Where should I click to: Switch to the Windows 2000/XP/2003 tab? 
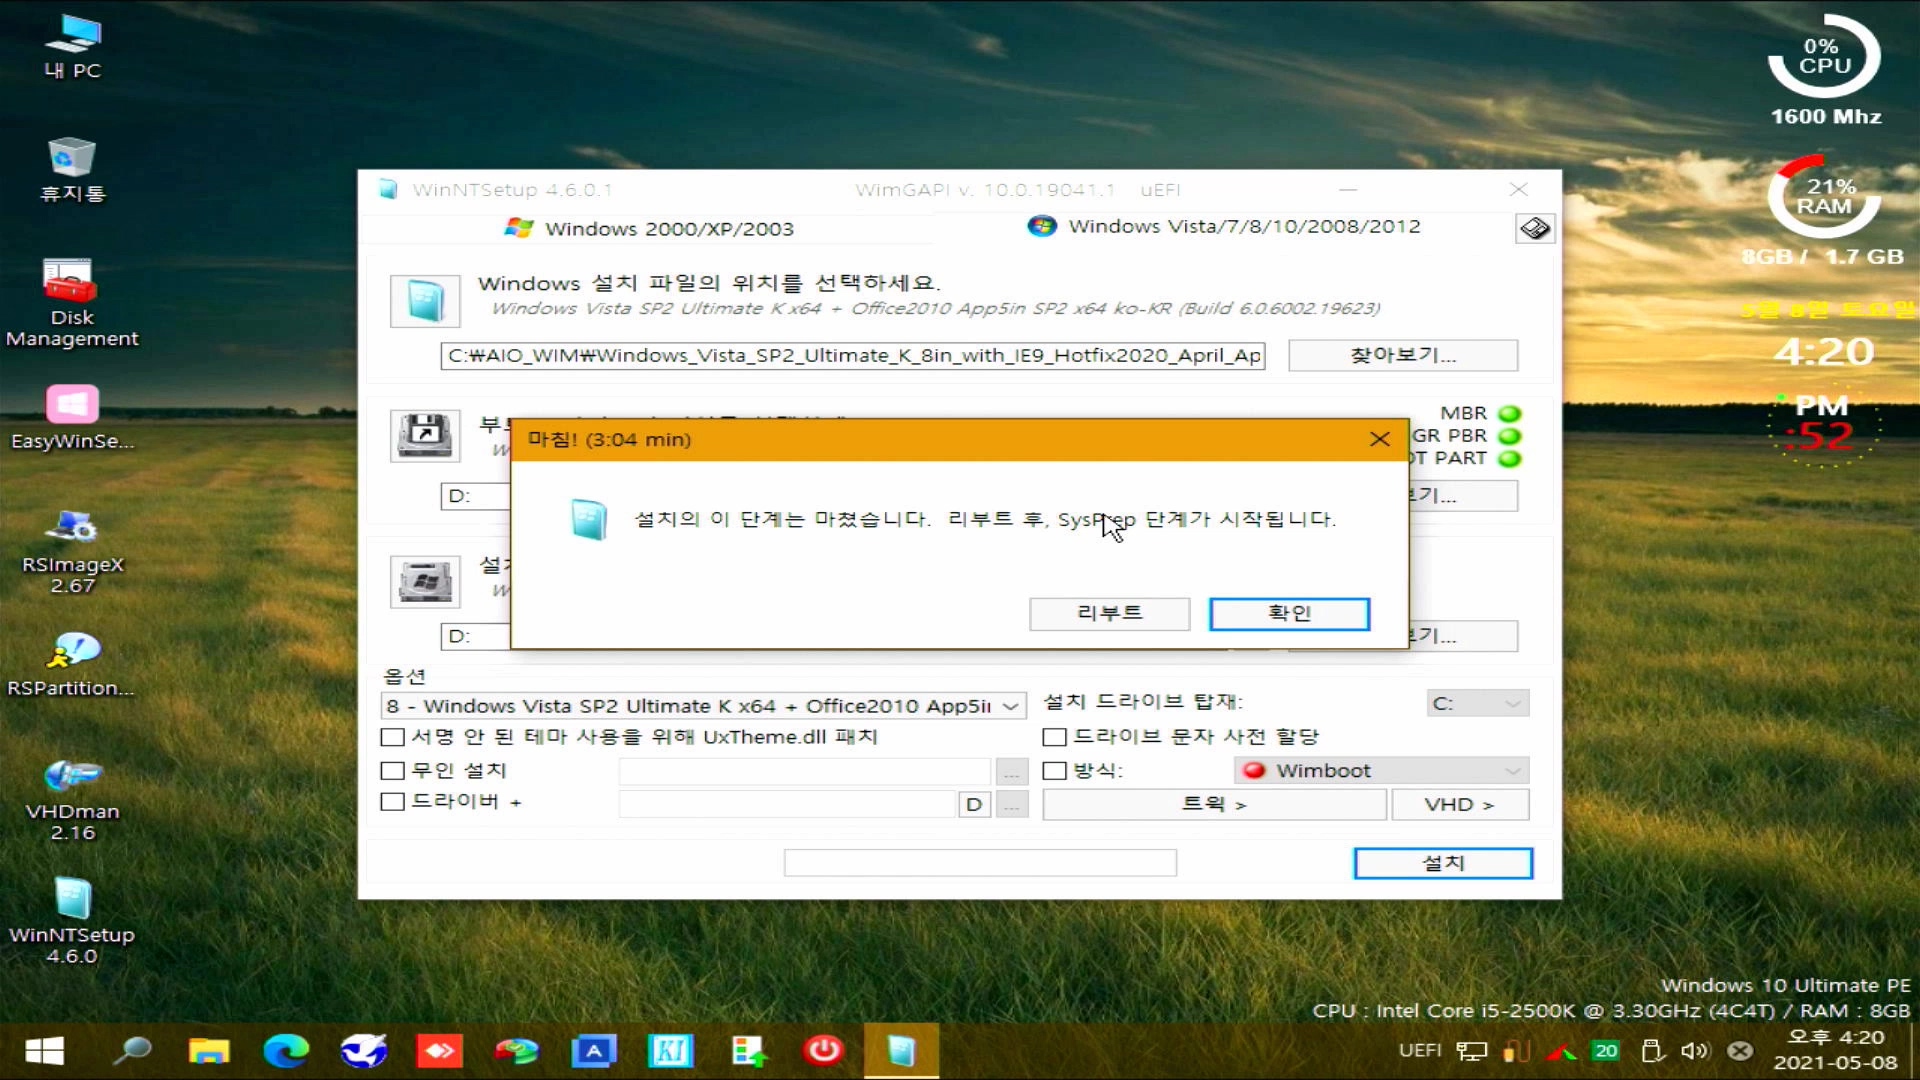click(650, 229)
